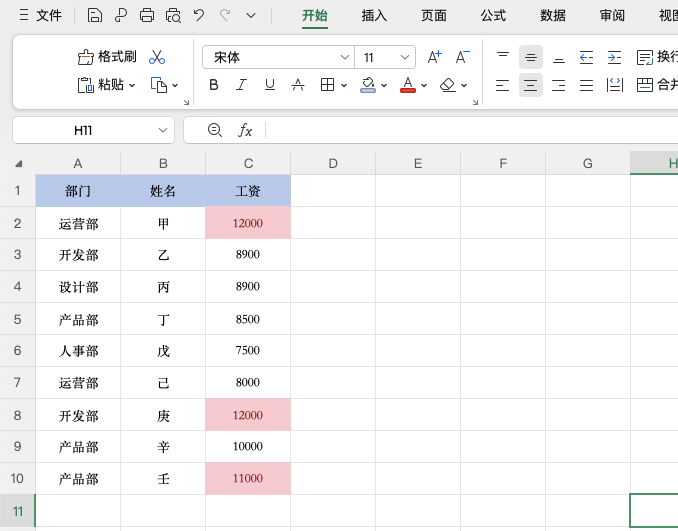Click the formula bar input area
Viewport: 678px width, 531px height.
click(x=471, y=130)
